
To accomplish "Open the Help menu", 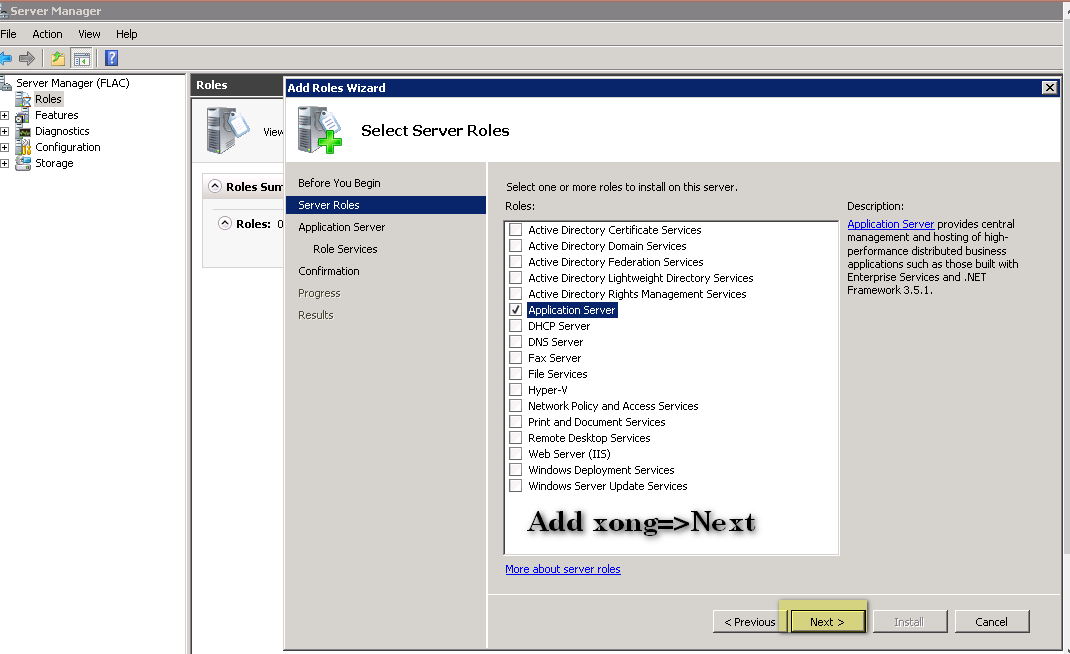I will click(126, 34).
